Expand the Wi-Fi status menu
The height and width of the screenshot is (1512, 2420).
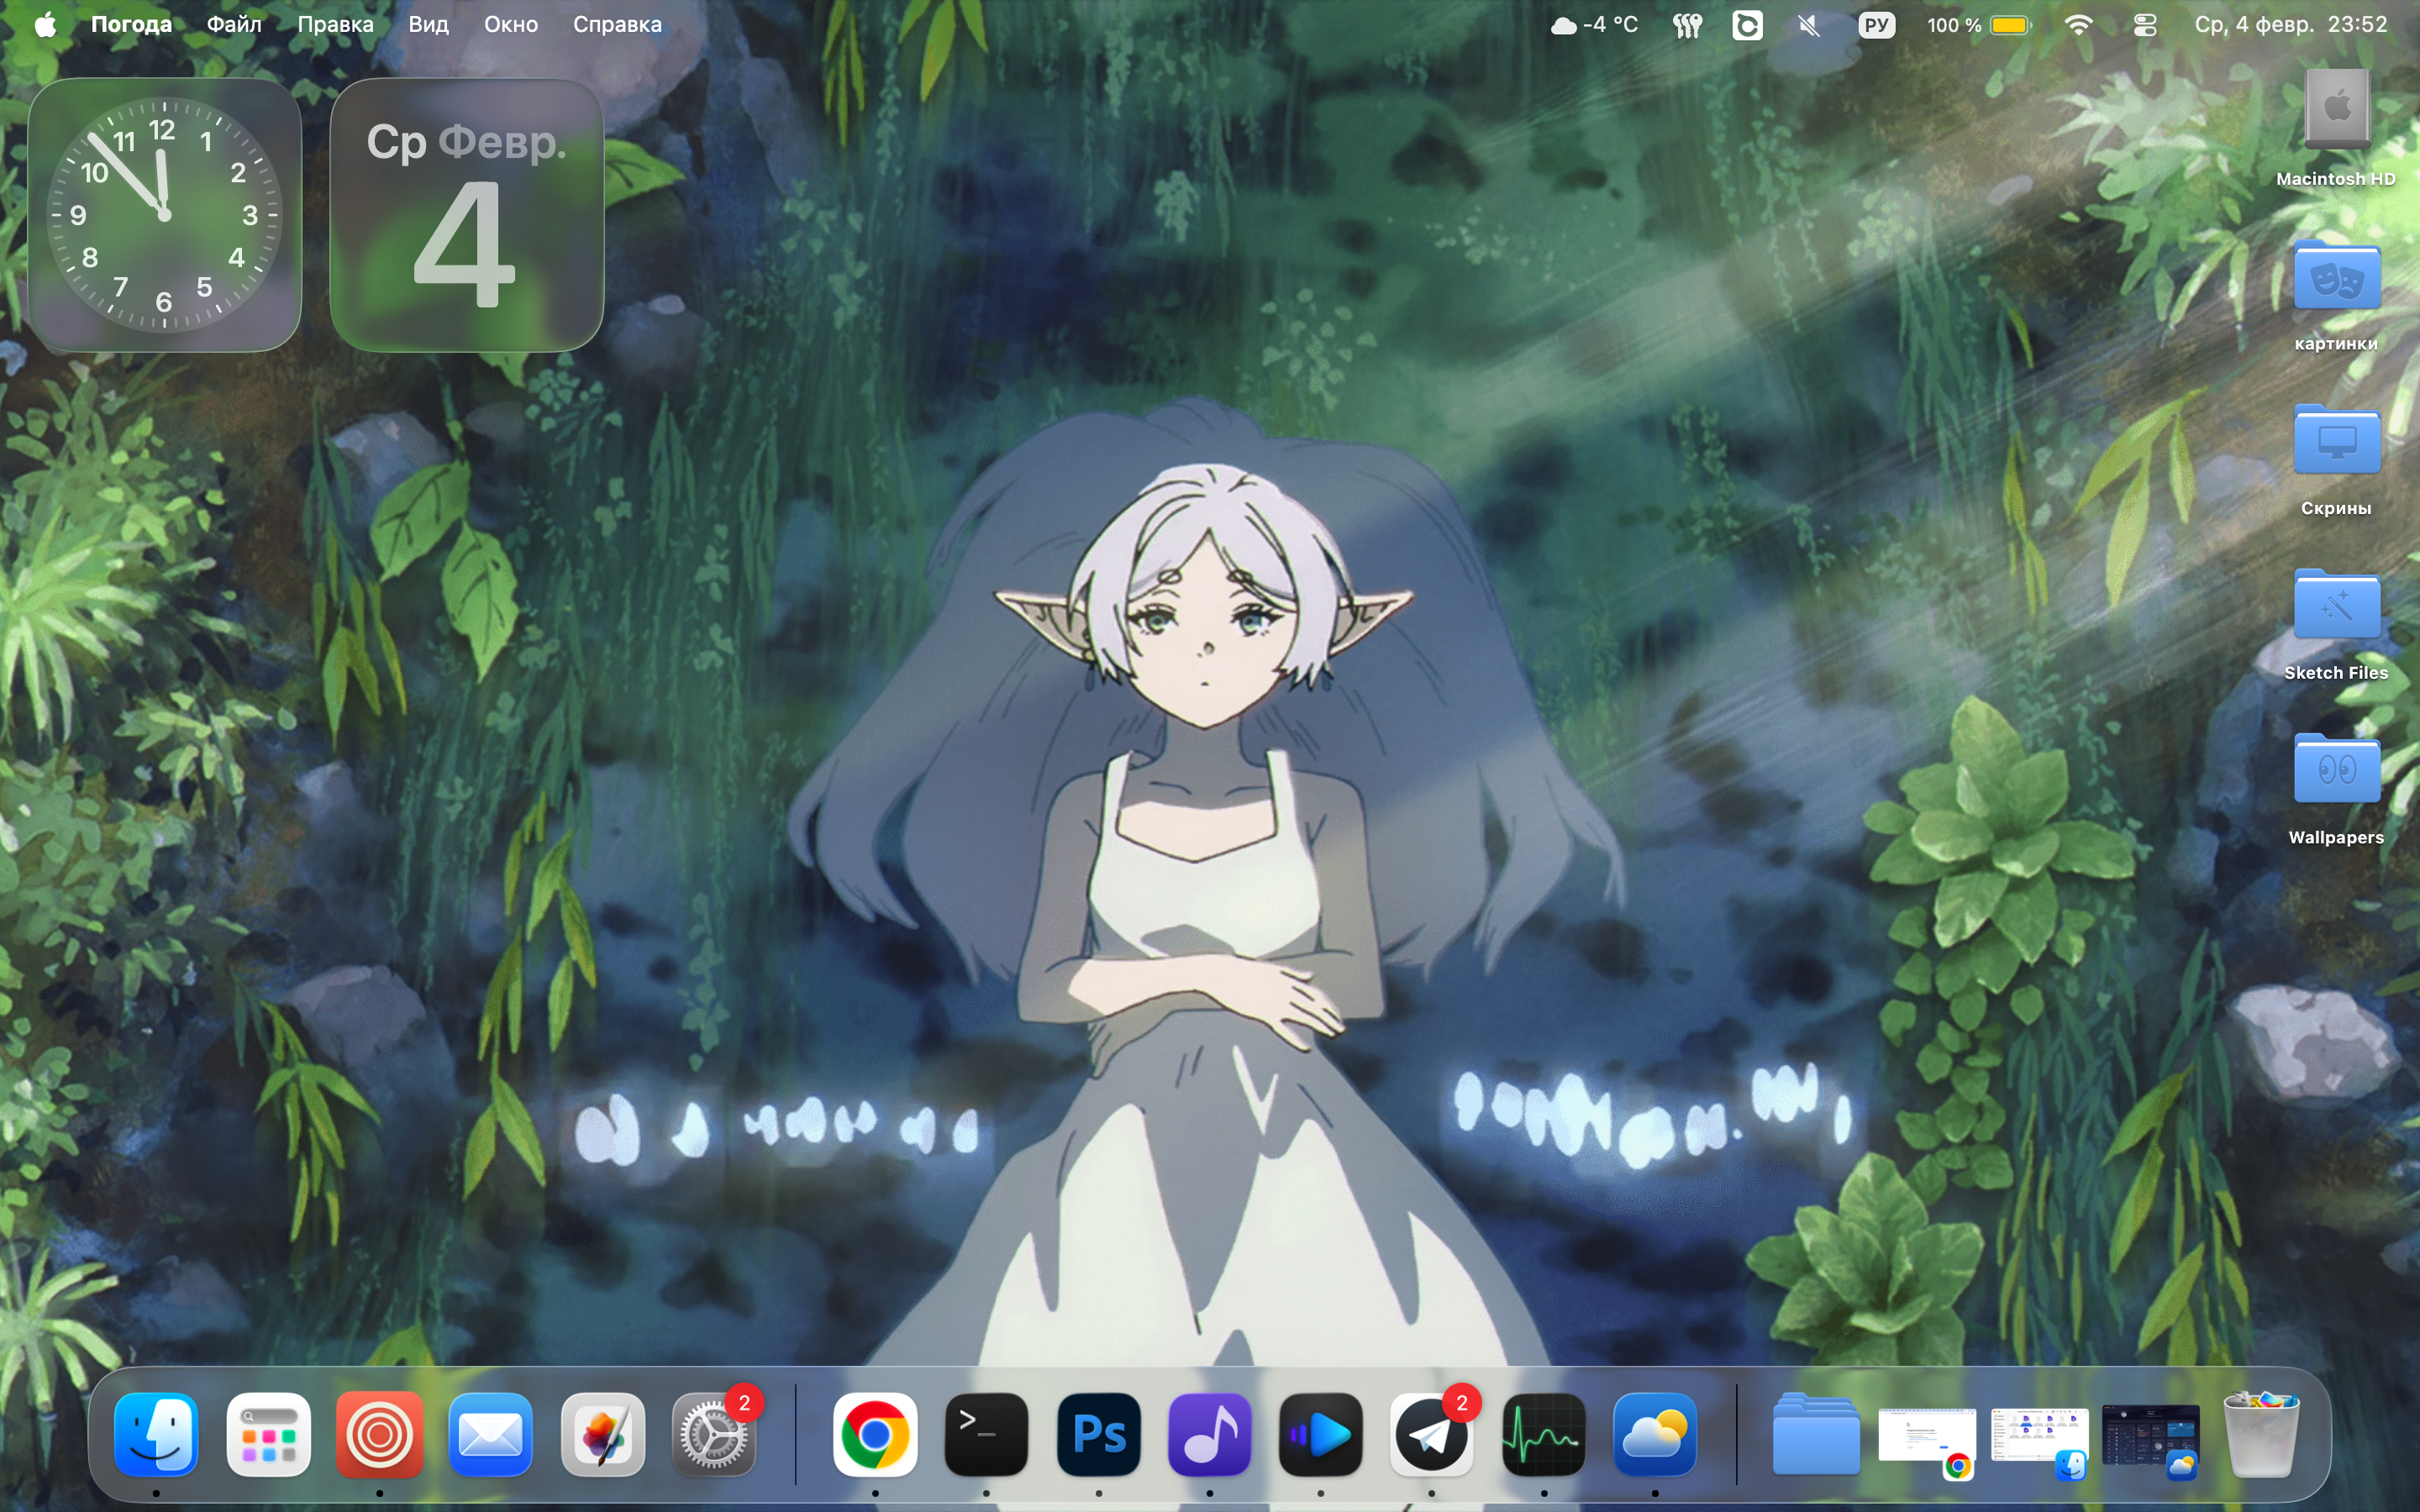pyautogui.click(x=2079, y=25)
